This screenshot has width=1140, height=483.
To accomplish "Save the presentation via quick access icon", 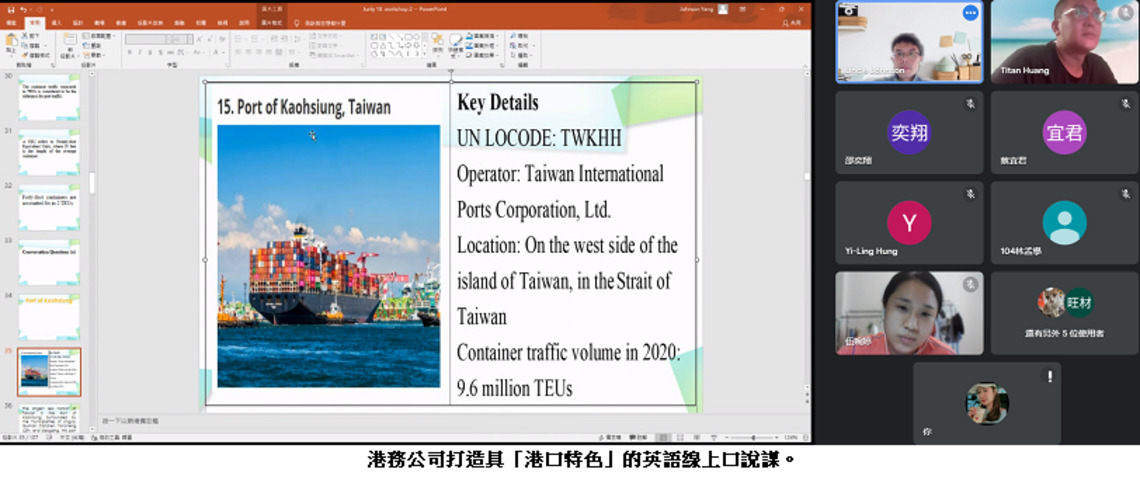I will [10, 9].
